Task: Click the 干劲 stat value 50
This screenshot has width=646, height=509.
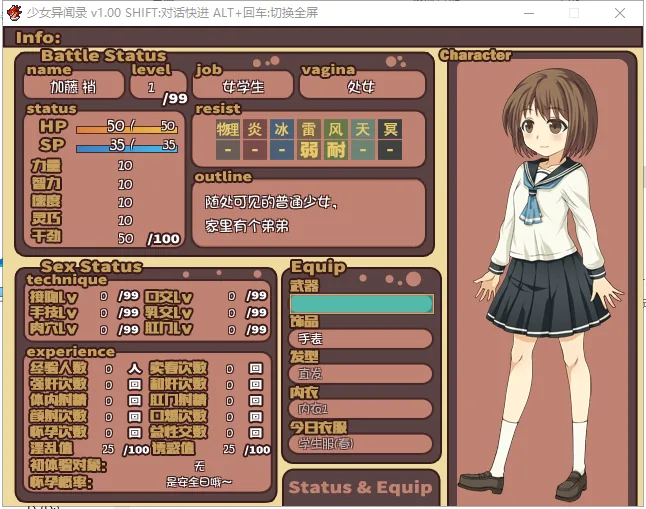Action: coord(126,238)
